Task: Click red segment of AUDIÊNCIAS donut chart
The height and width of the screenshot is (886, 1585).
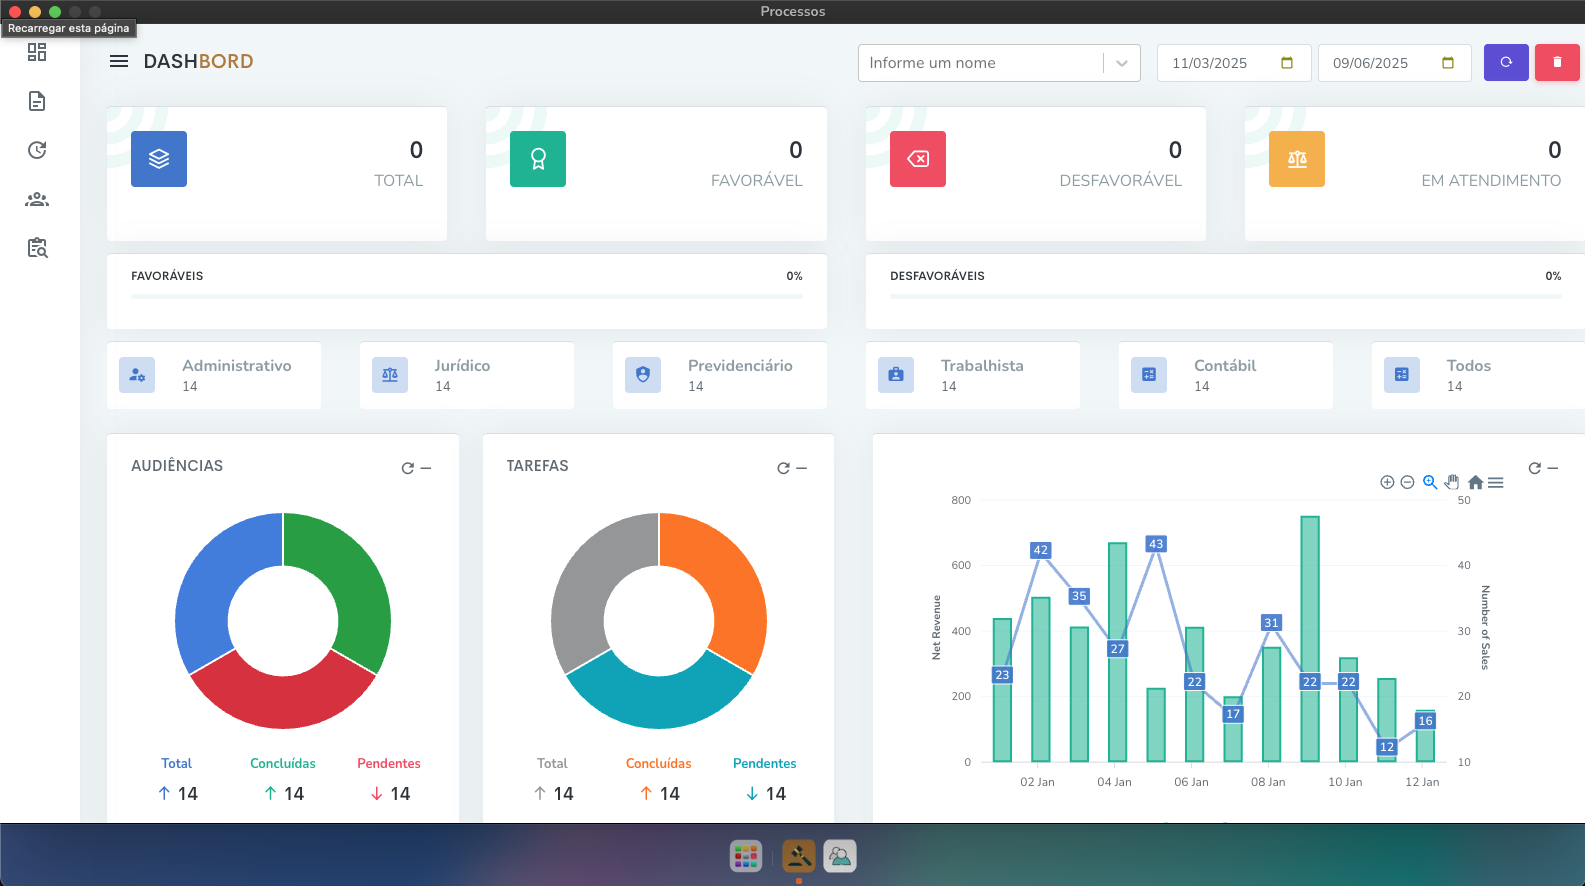Action: (283, 700)
